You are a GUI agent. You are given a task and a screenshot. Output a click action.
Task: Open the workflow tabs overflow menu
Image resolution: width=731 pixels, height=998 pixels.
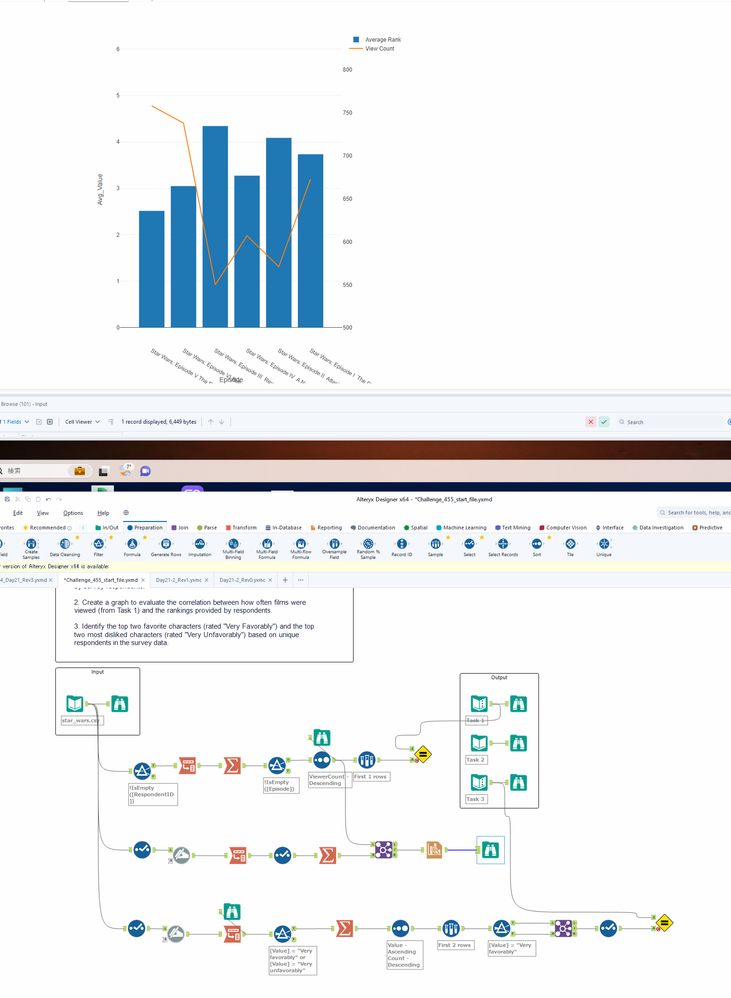tap(300, 580)
